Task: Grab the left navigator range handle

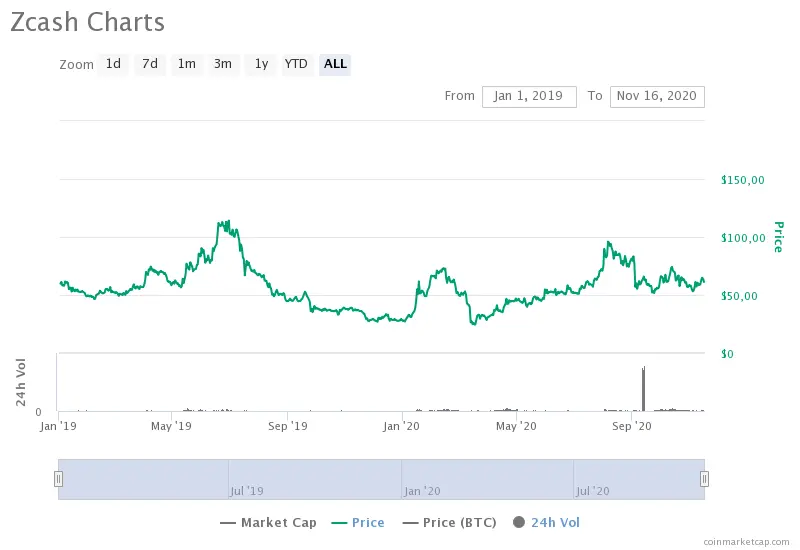Action: (x=58, y=479)
